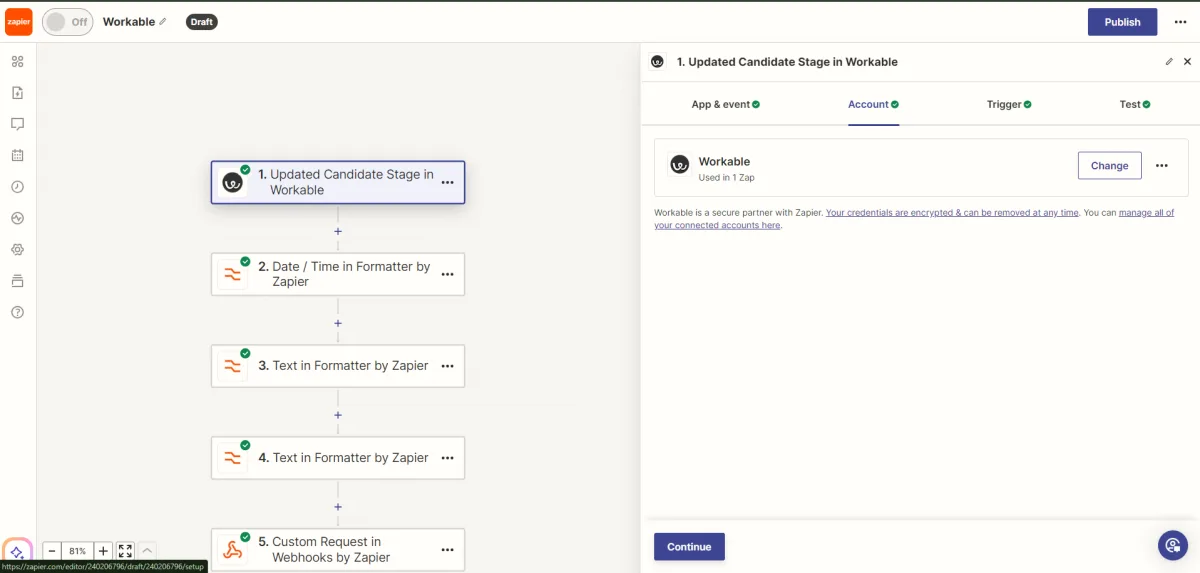This screenshot has width=1200, height=573.
Task: Edit the Workable Zap name pencil
Action: pyautogui.click(x=163, y=22)
